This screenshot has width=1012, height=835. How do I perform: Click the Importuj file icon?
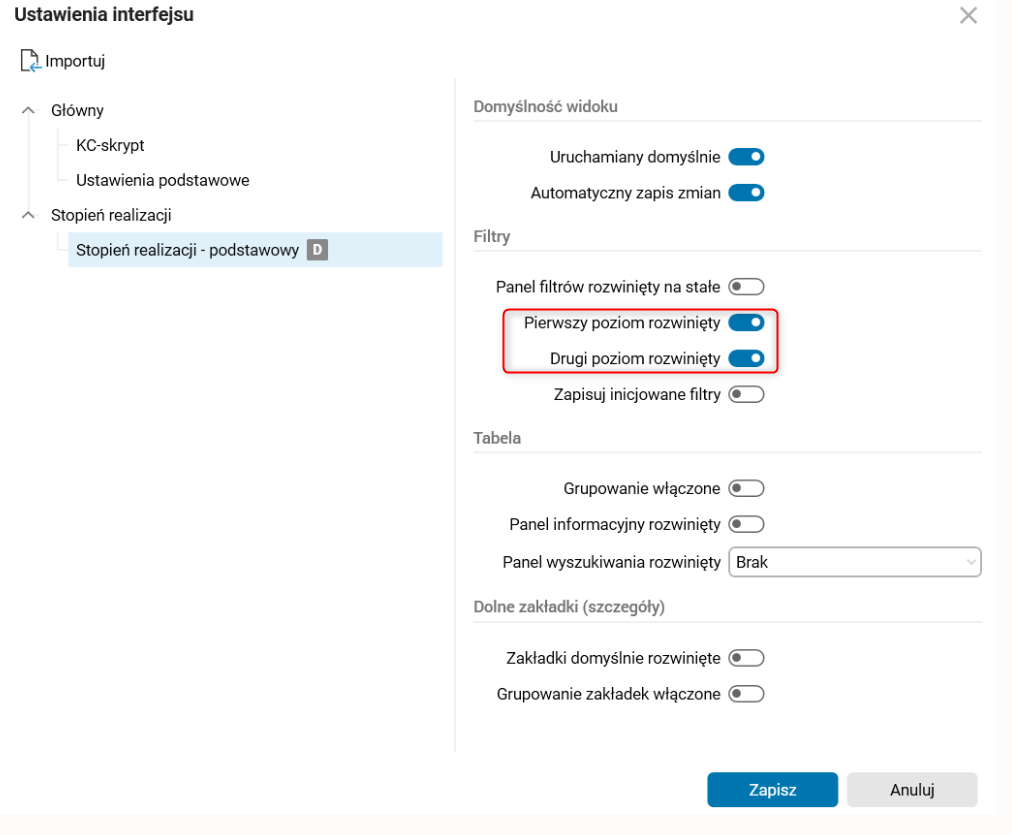[x=30, y=61]
